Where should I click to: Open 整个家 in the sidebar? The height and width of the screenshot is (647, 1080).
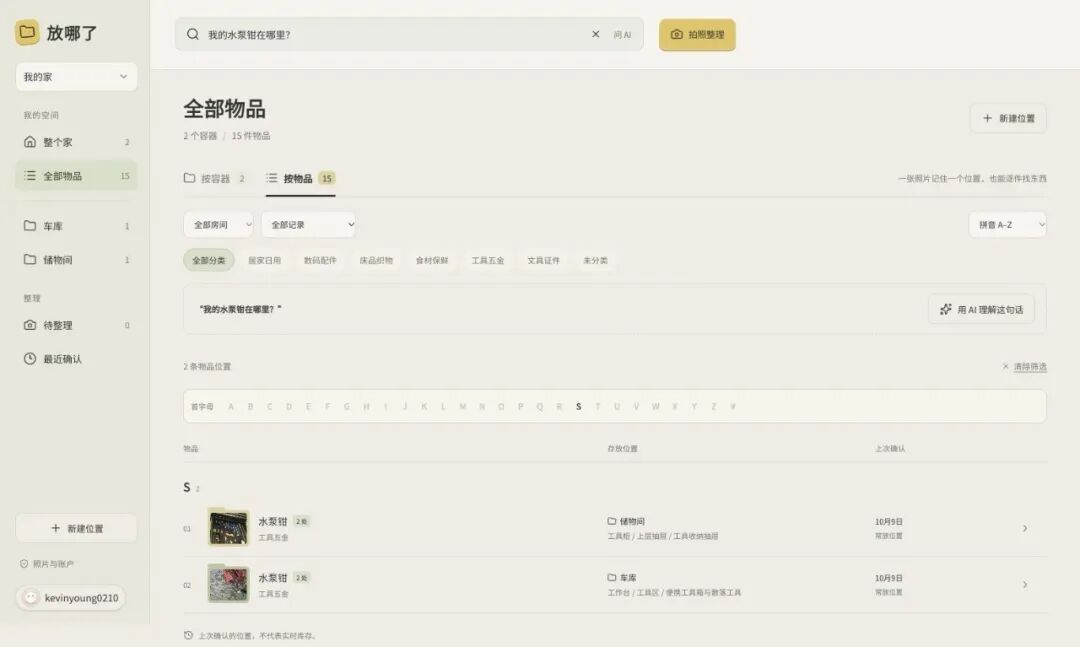(76, 142)
